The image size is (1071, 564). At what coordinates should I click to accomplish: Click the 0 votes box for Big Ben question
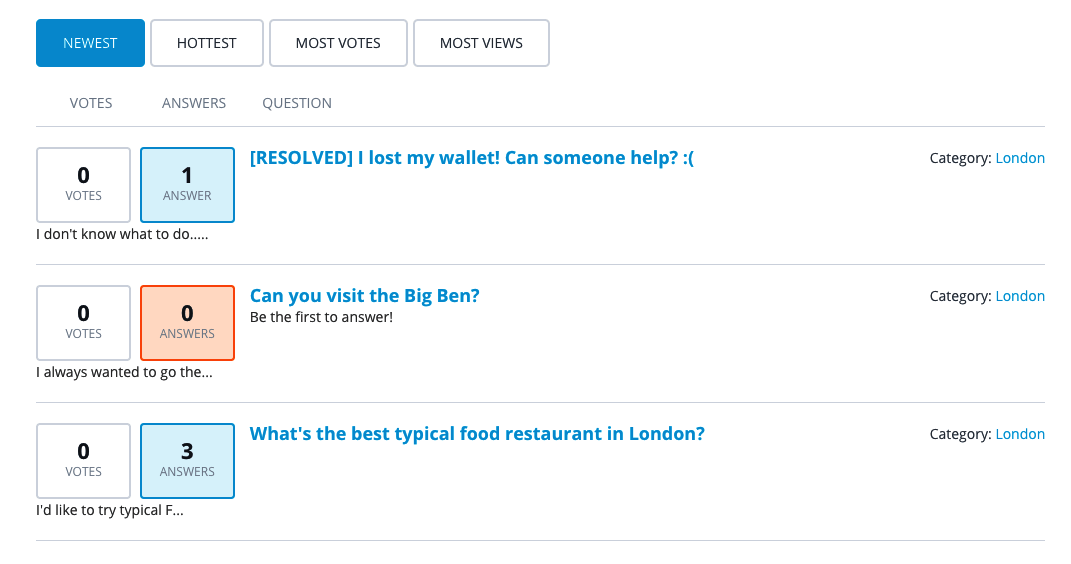[x=83, y=323]
